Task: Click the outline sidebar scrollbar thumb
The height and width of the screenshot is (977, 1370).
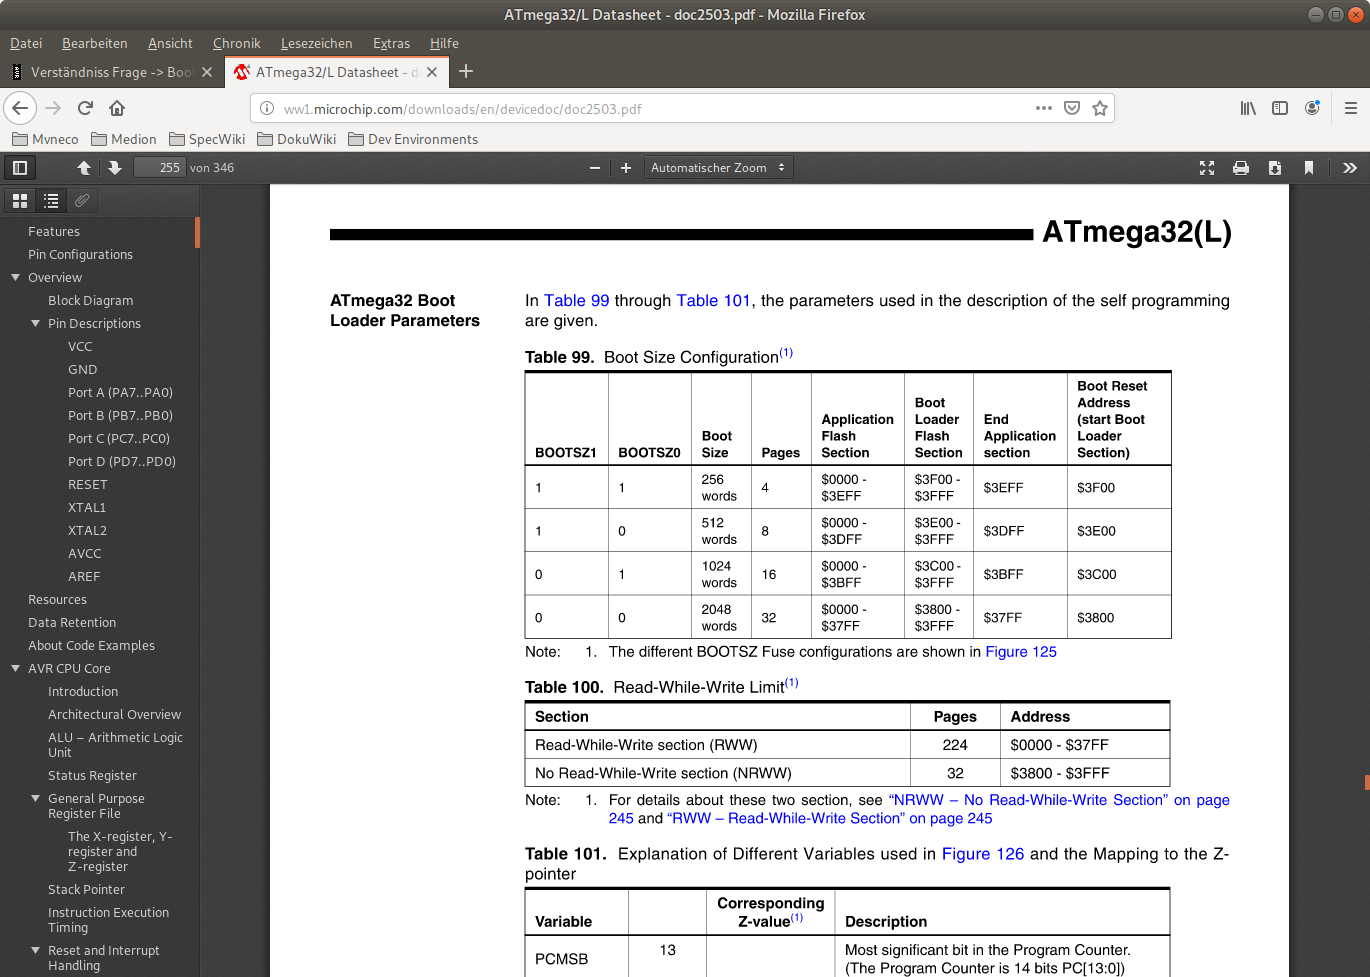Action: tap(198, 232)
